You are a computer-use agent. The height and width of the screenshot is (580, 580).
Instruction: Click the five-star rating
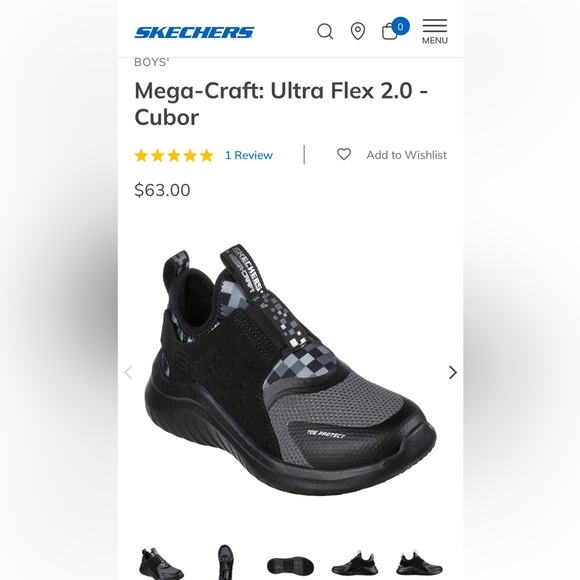click(174, 155)
